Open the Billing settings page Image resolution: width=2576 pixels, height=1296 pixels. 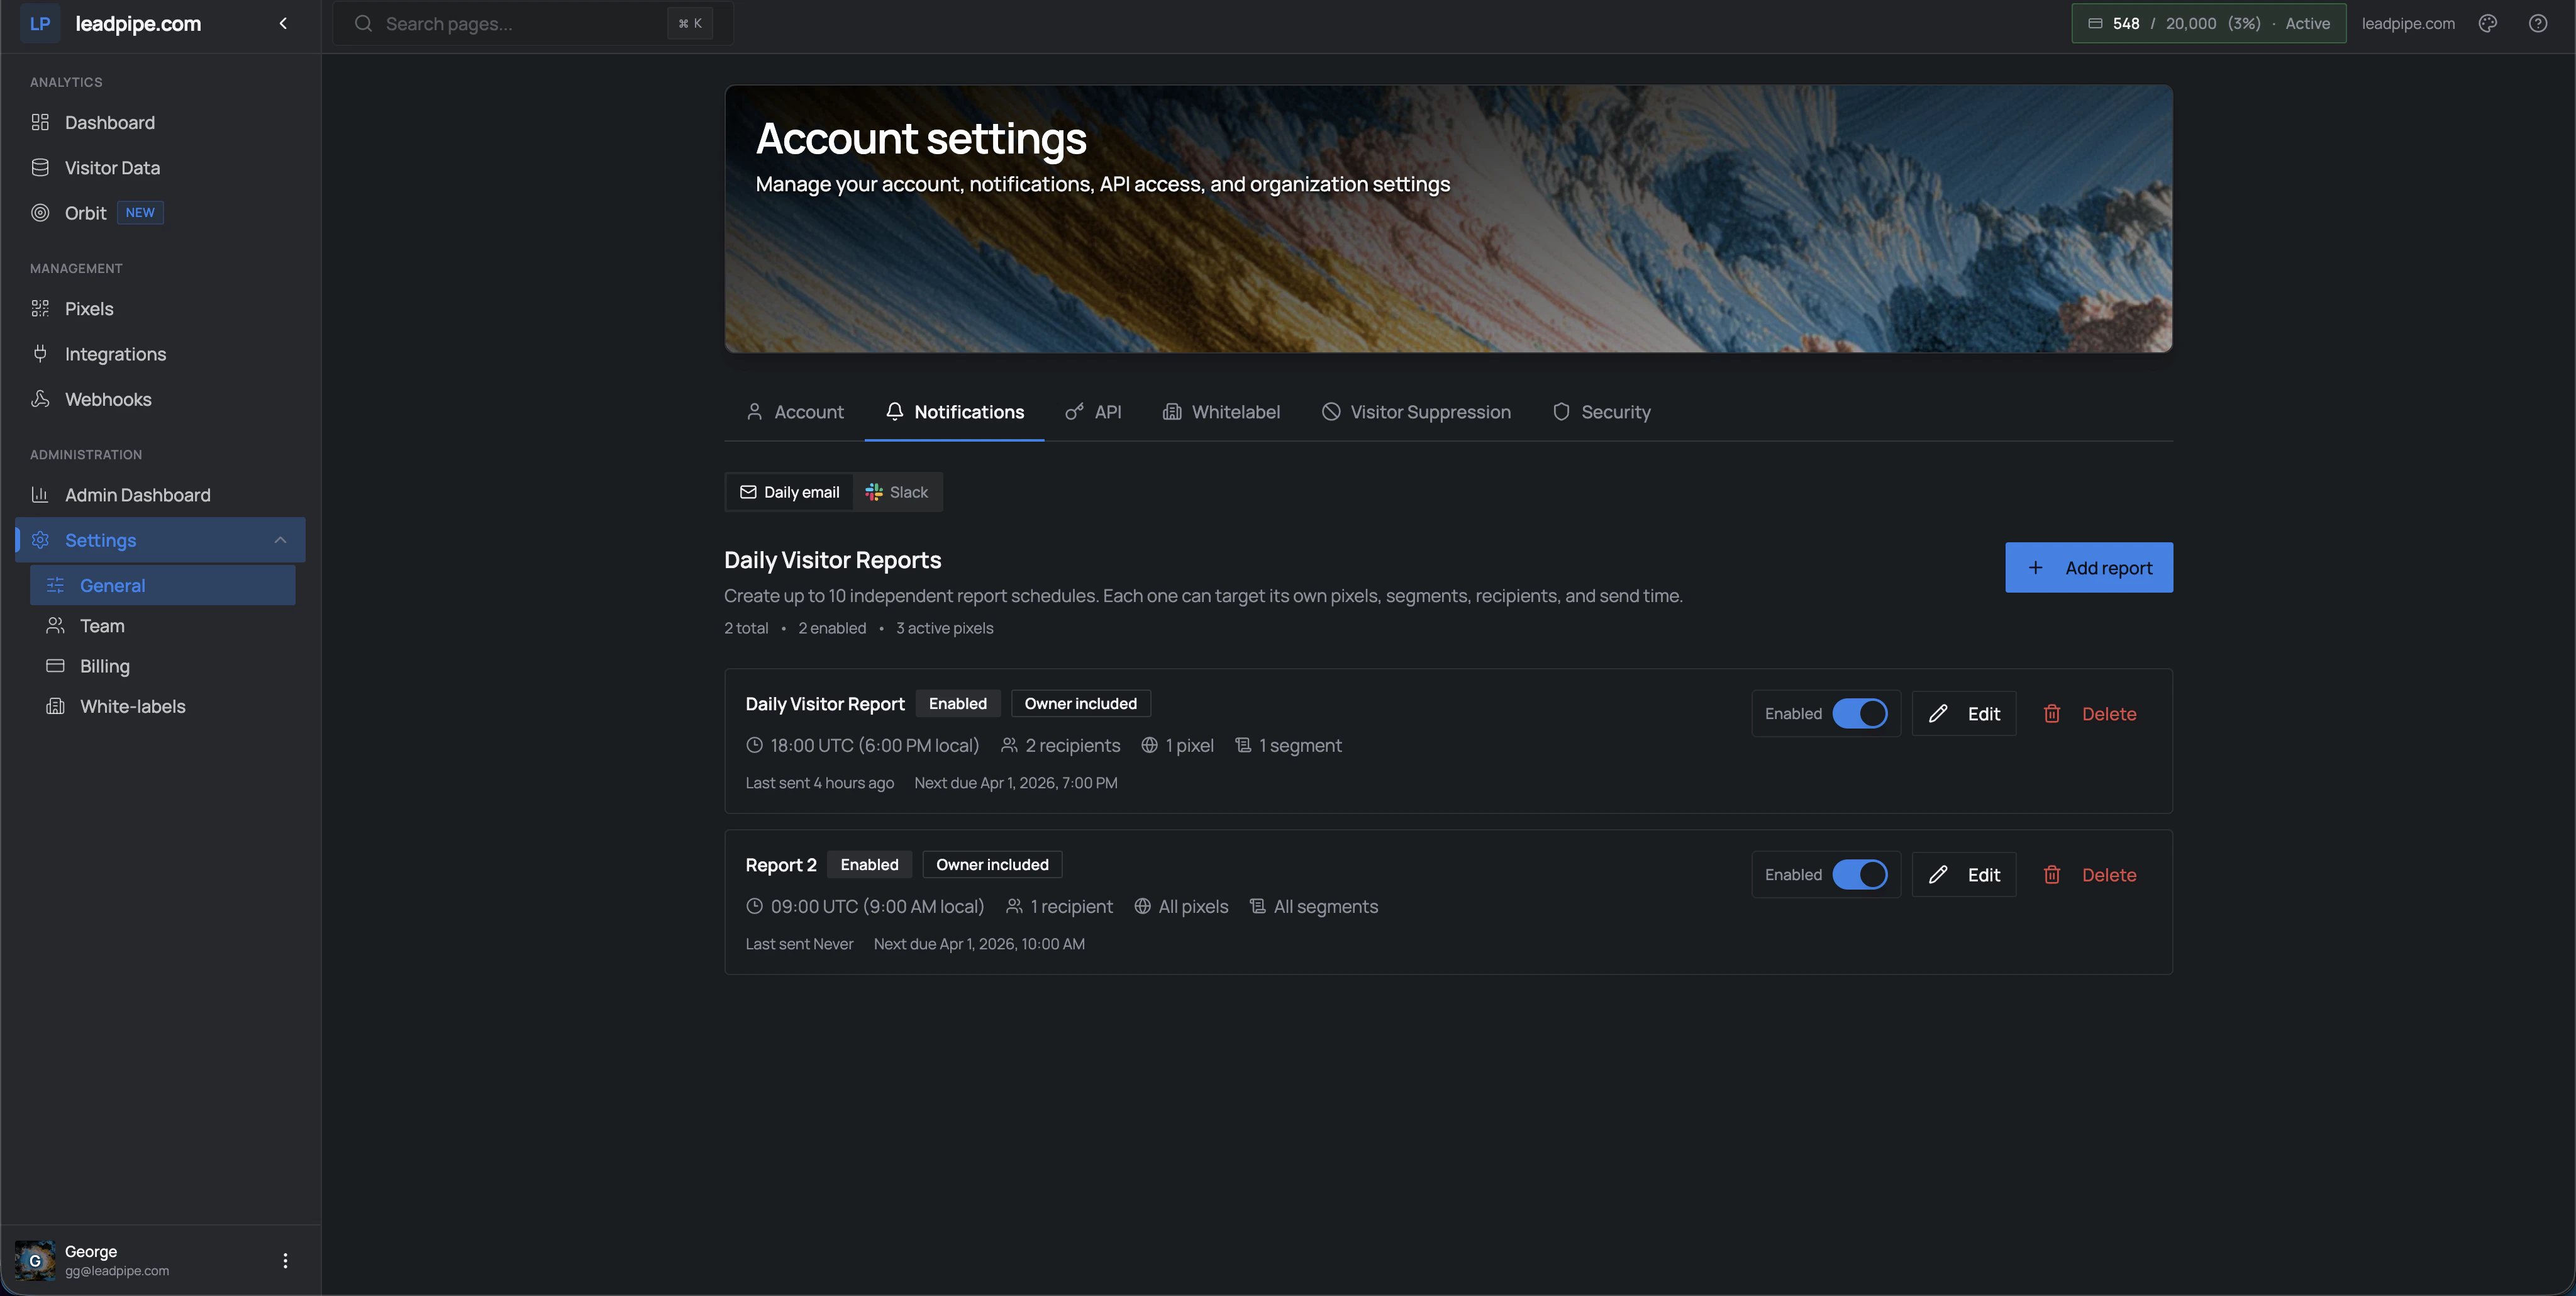(104, 666)
